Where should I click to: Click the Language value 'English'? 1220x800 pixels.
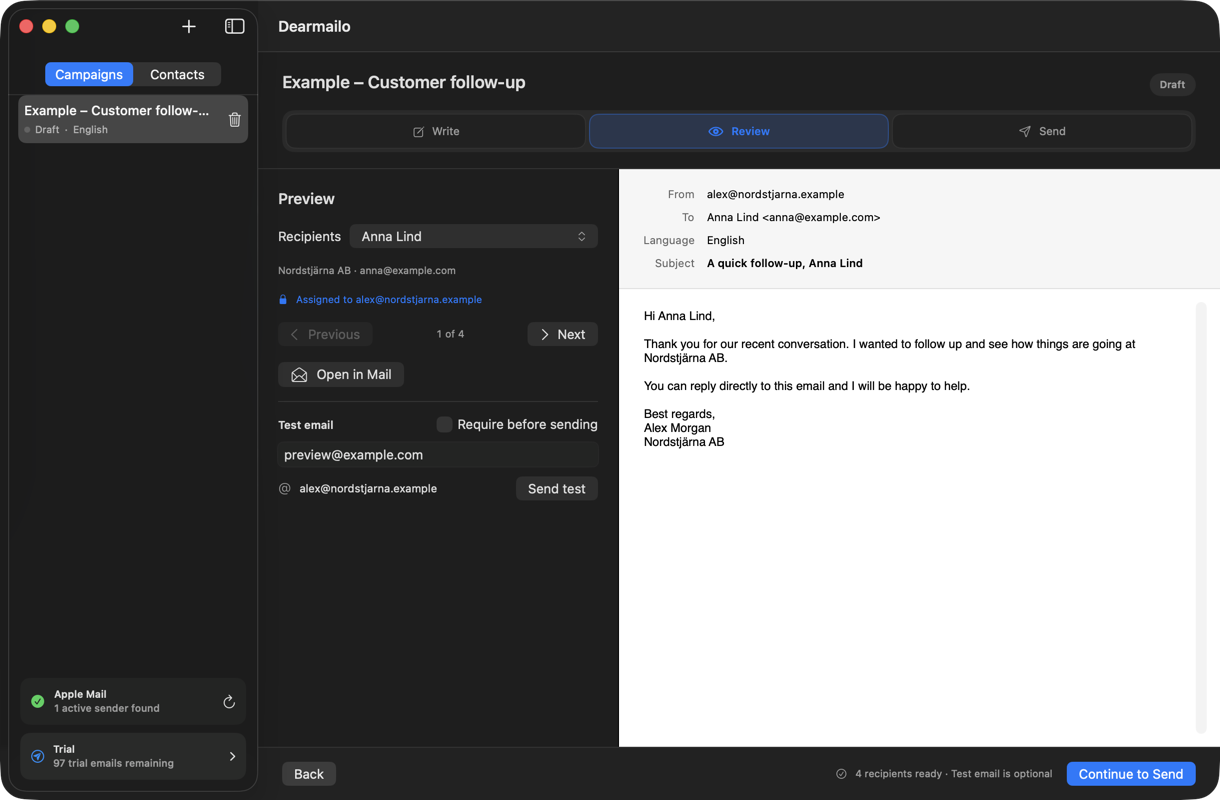[x=726, y=241]
